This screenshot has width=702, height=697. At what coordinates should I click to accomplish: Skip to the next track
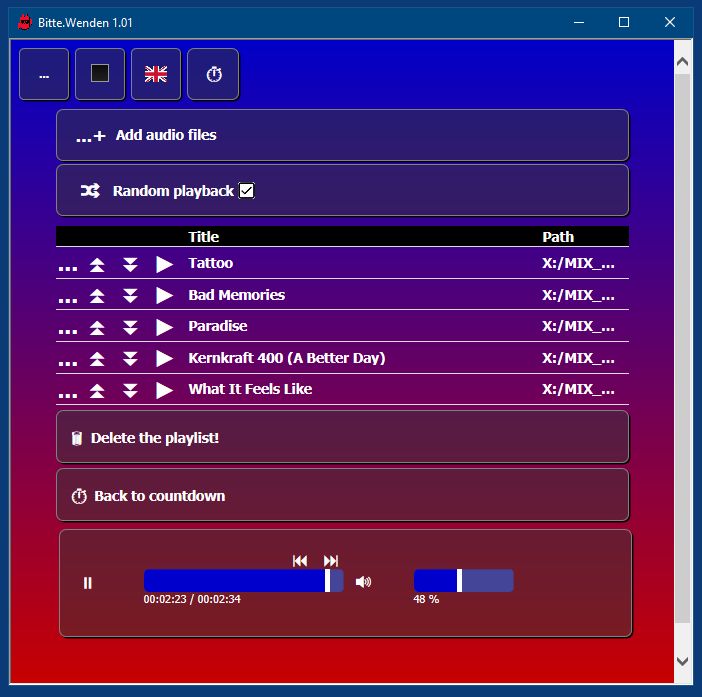331,560
